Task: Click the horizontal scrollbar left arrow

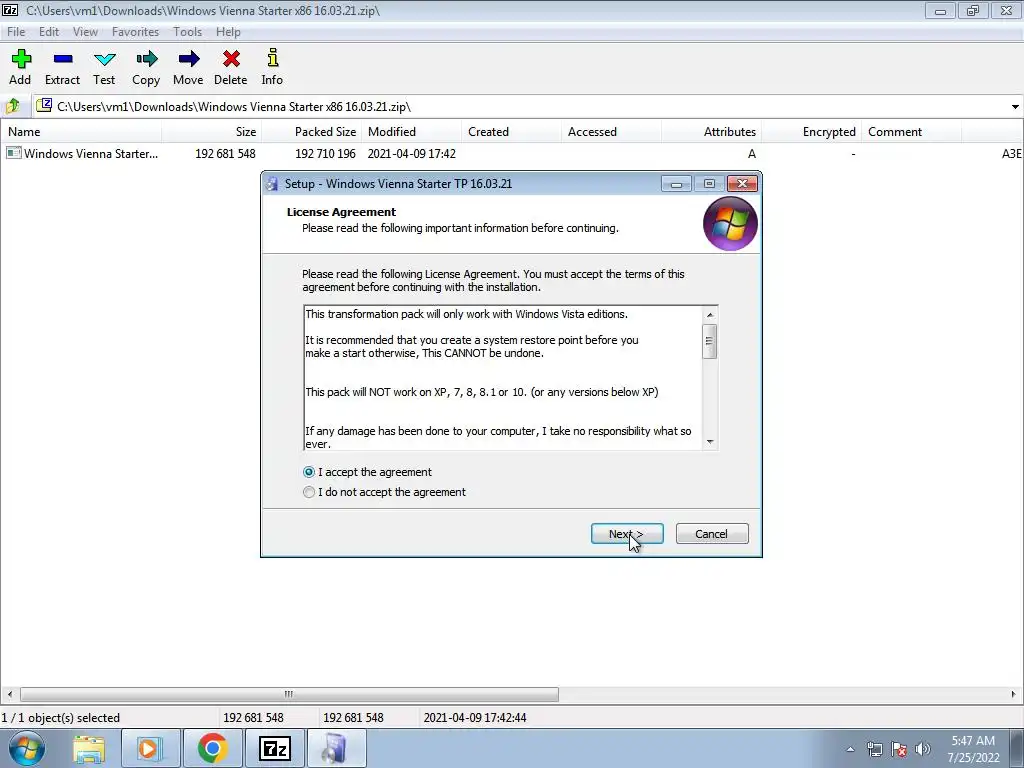Action: click(x=9, y=694)
